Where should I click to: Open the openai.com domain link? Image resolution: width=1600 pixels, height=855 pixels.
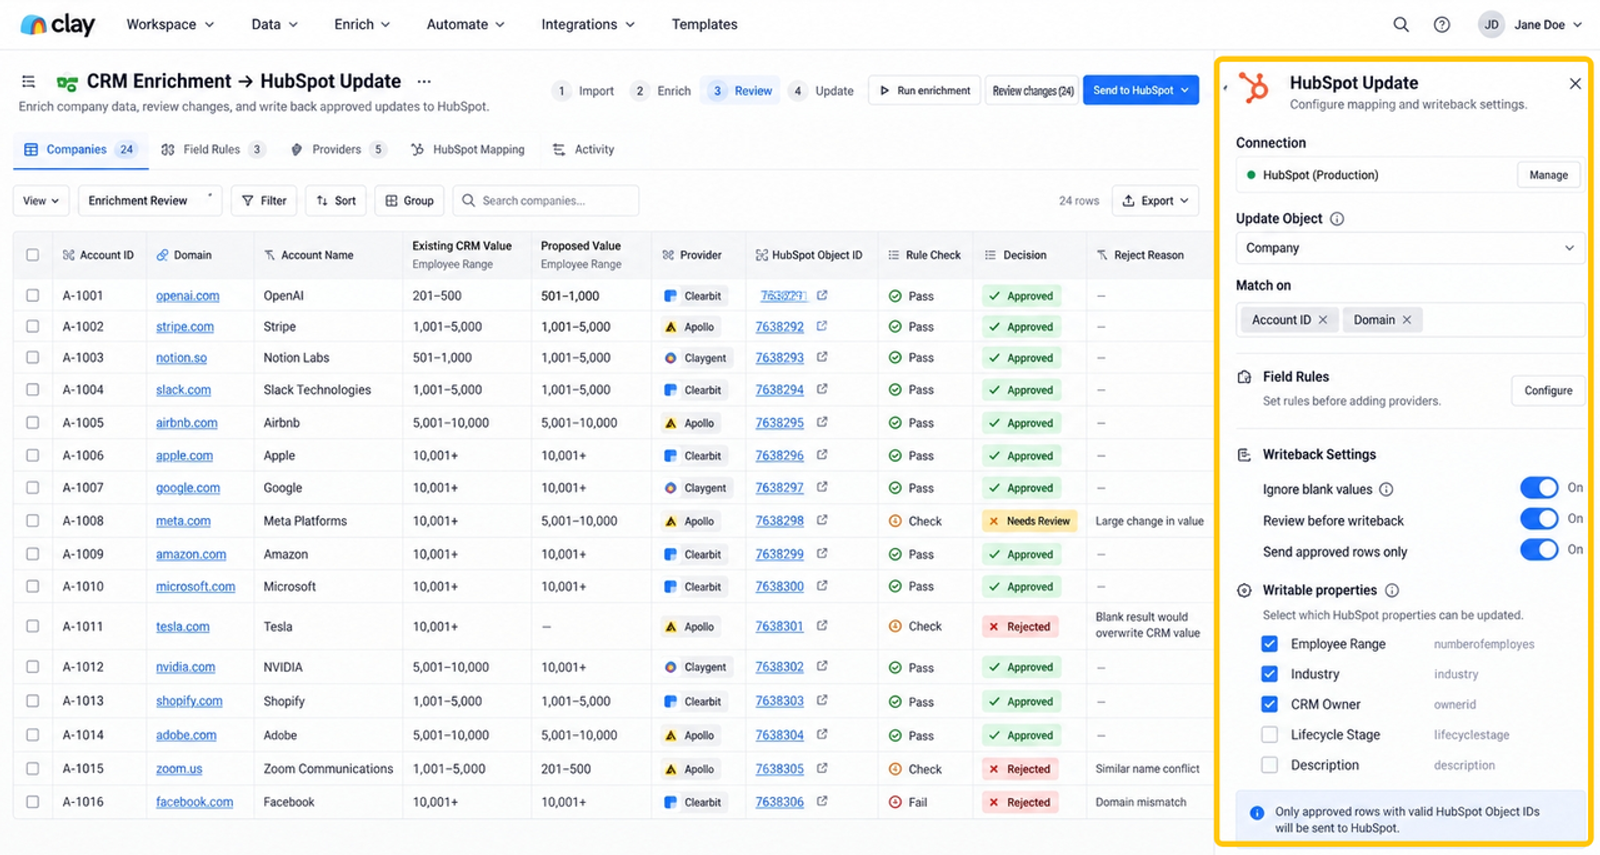coord(187,296)
